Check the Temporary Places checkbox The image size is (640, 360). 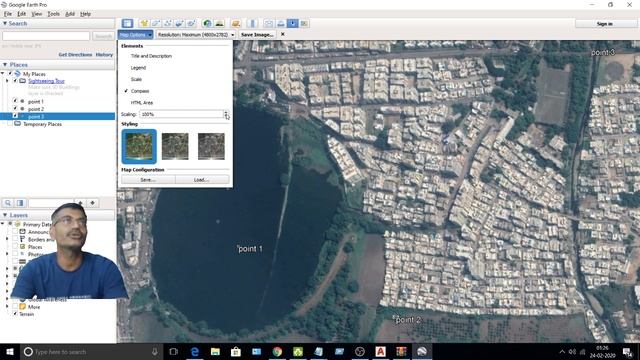tap(10, 124)
